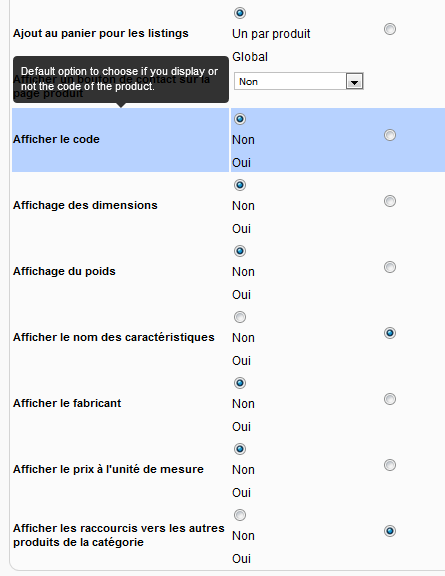Pick the "Non" radio for Affichage des dimensions
This screenshot has width=445, height=576.
pyautogui.click(x=240, y=185)
